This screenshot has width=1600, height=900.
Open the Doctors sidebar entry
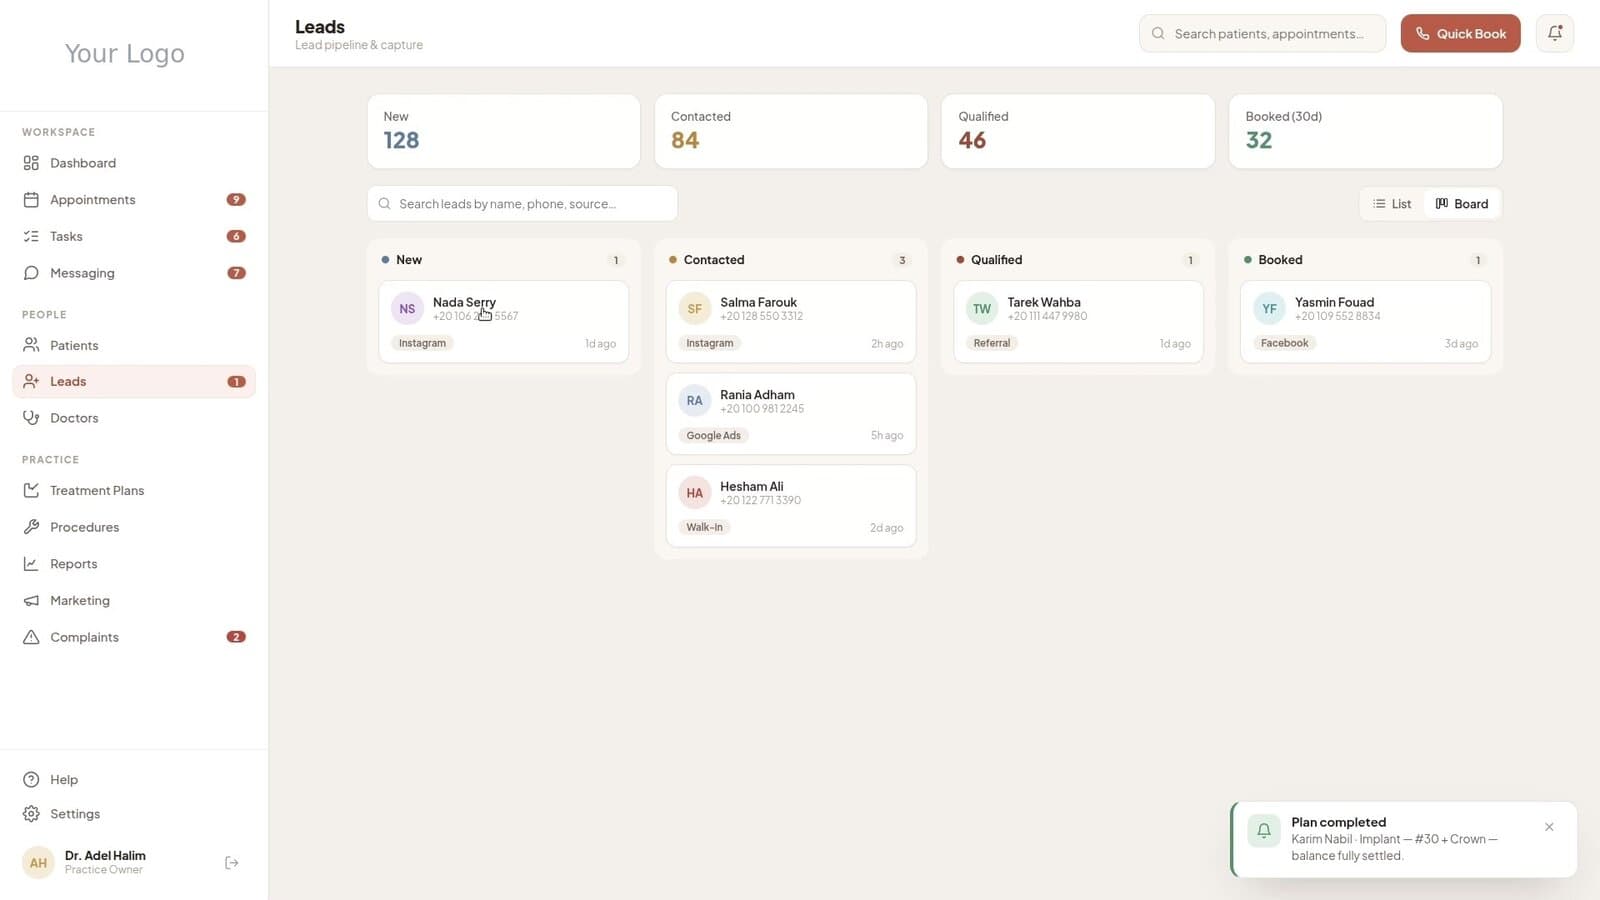[x=134, y=418]
